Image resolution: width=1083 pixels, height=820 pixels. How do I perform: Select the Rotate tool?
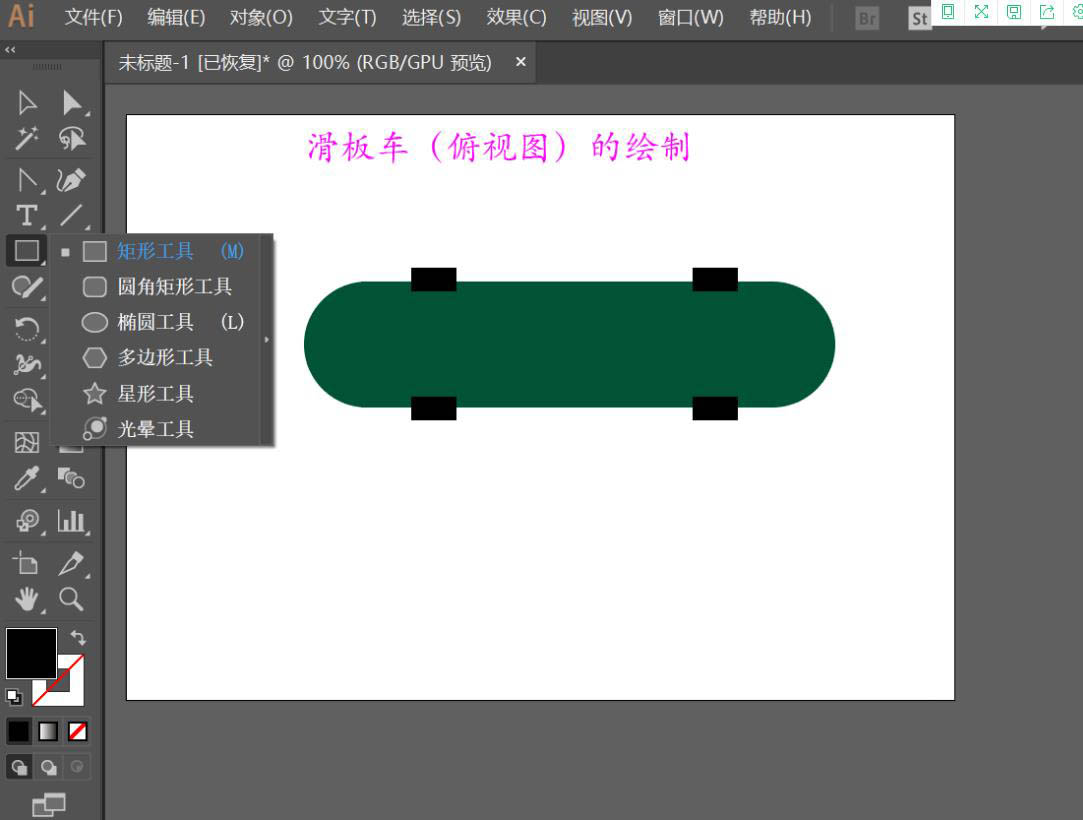(x=27, y=328)
